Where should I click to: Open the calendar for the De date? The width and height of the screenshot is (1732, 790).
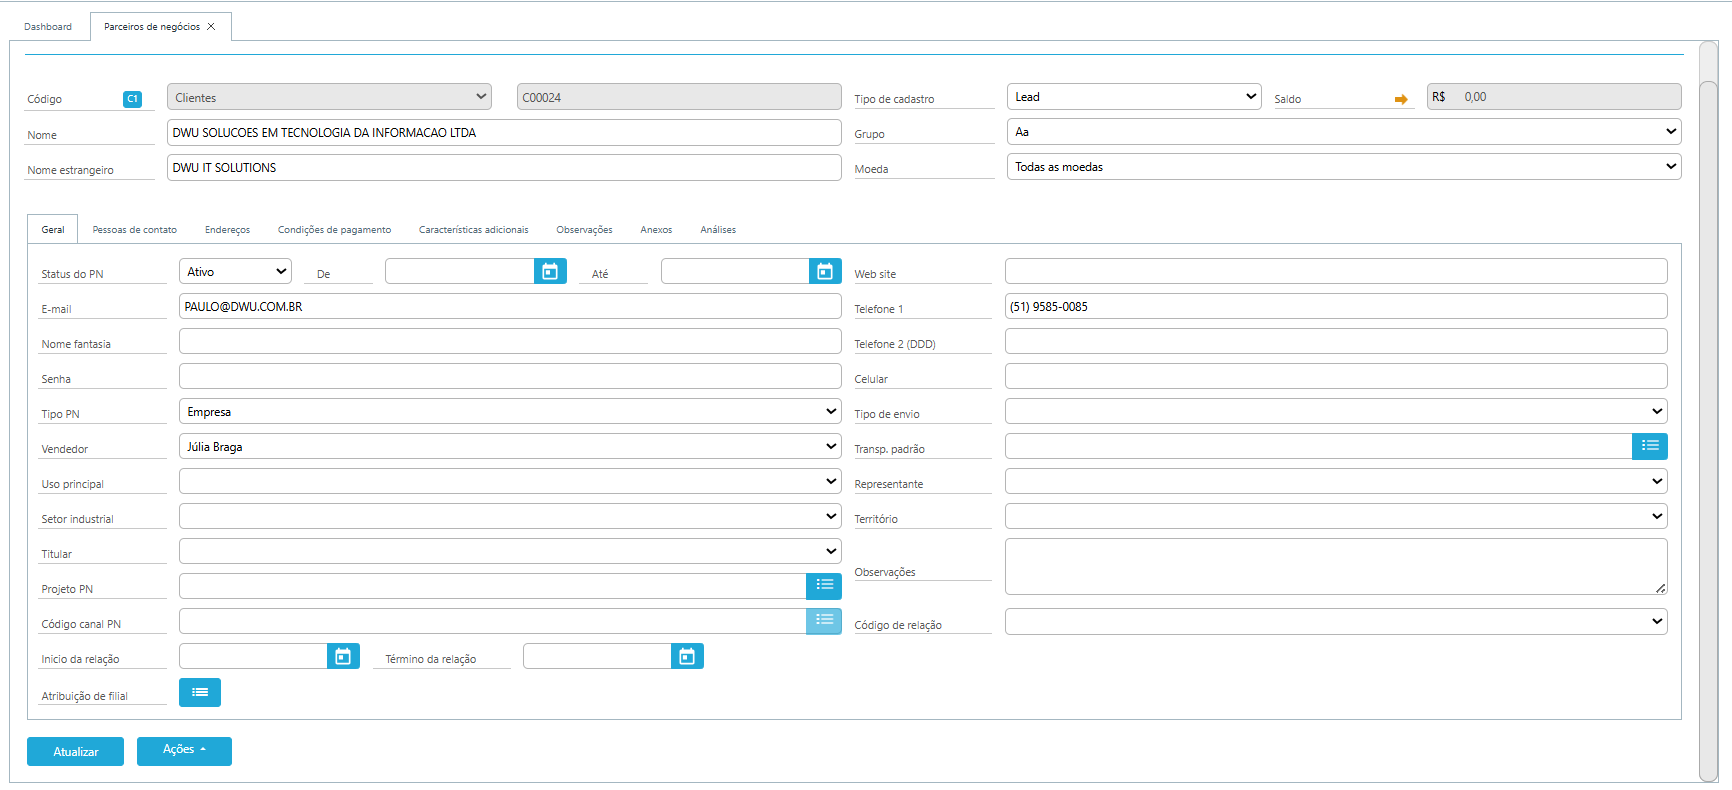pos(550,271)
